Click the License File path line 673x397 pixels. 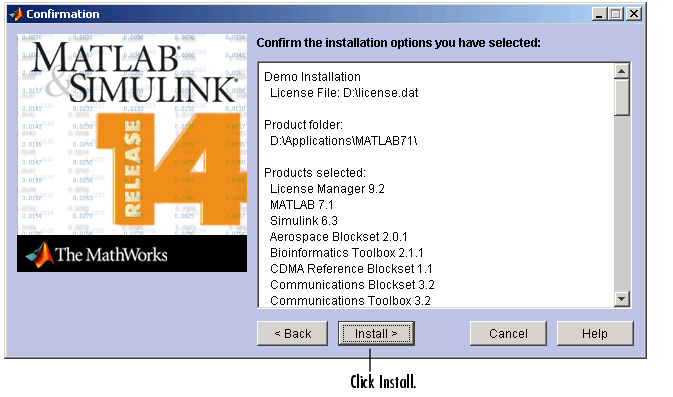pyautogui.click(x=344, y=93)
